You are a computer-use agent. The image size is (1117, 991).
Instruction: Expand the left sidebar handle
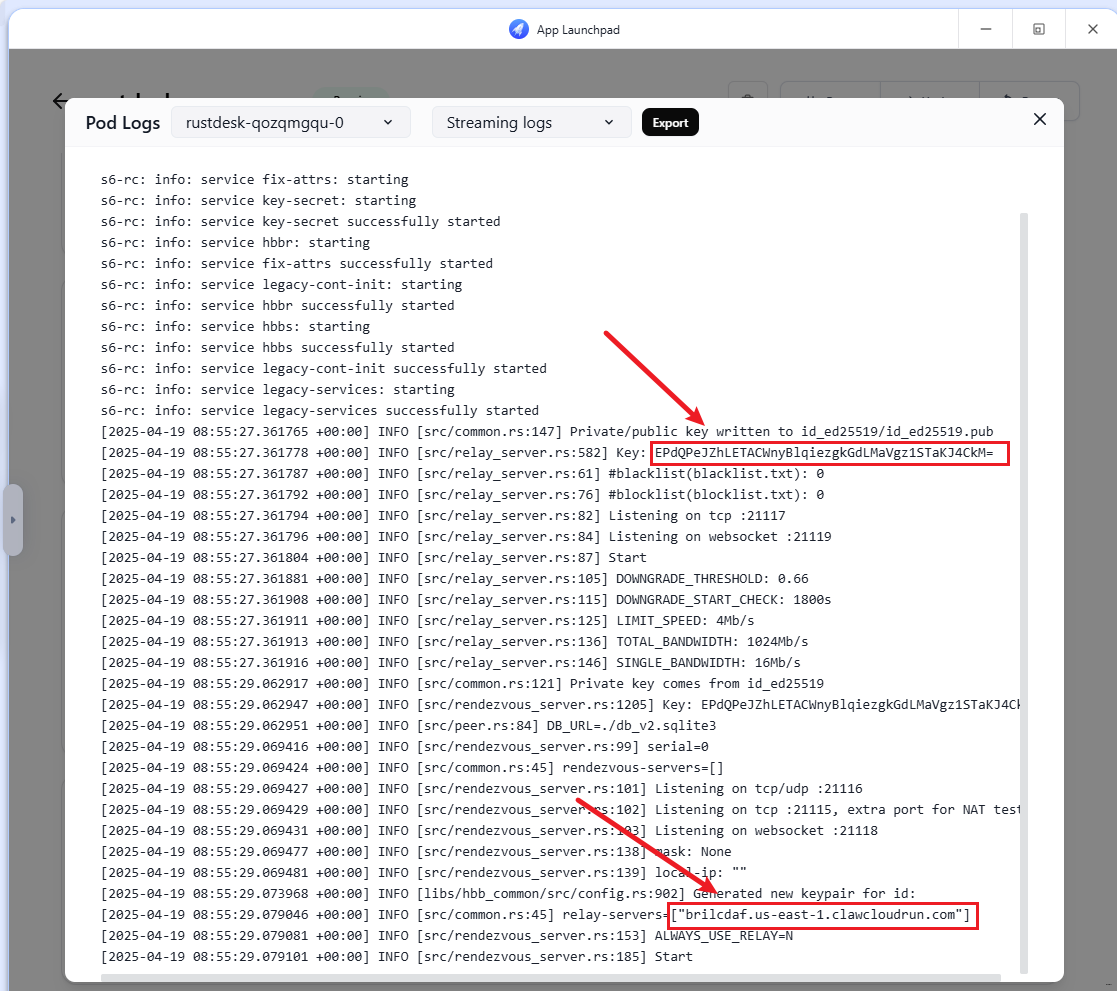[x=13, y=520]
